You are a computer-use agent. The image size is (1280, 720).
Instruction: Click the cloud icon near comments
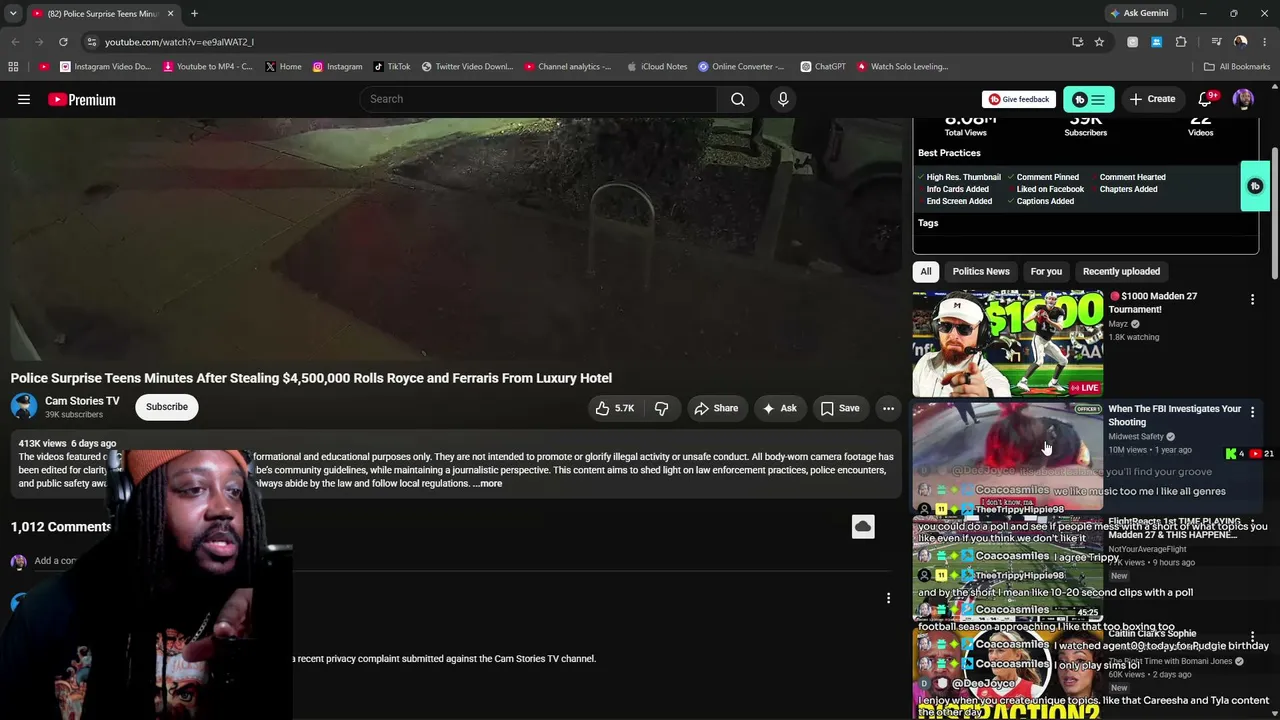(x=863, y=527)
